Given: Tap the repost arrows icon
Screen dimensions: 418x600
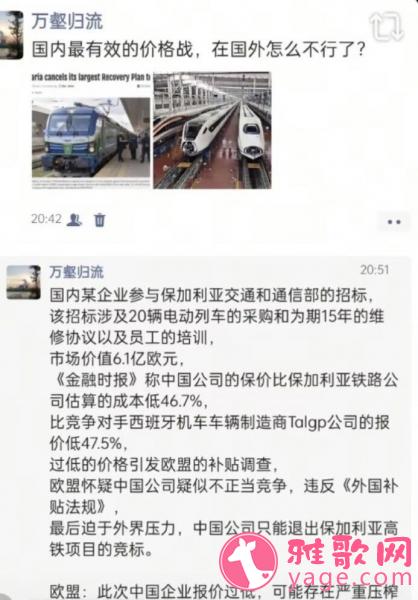Looking at the screenshot, I should (386, 26).
